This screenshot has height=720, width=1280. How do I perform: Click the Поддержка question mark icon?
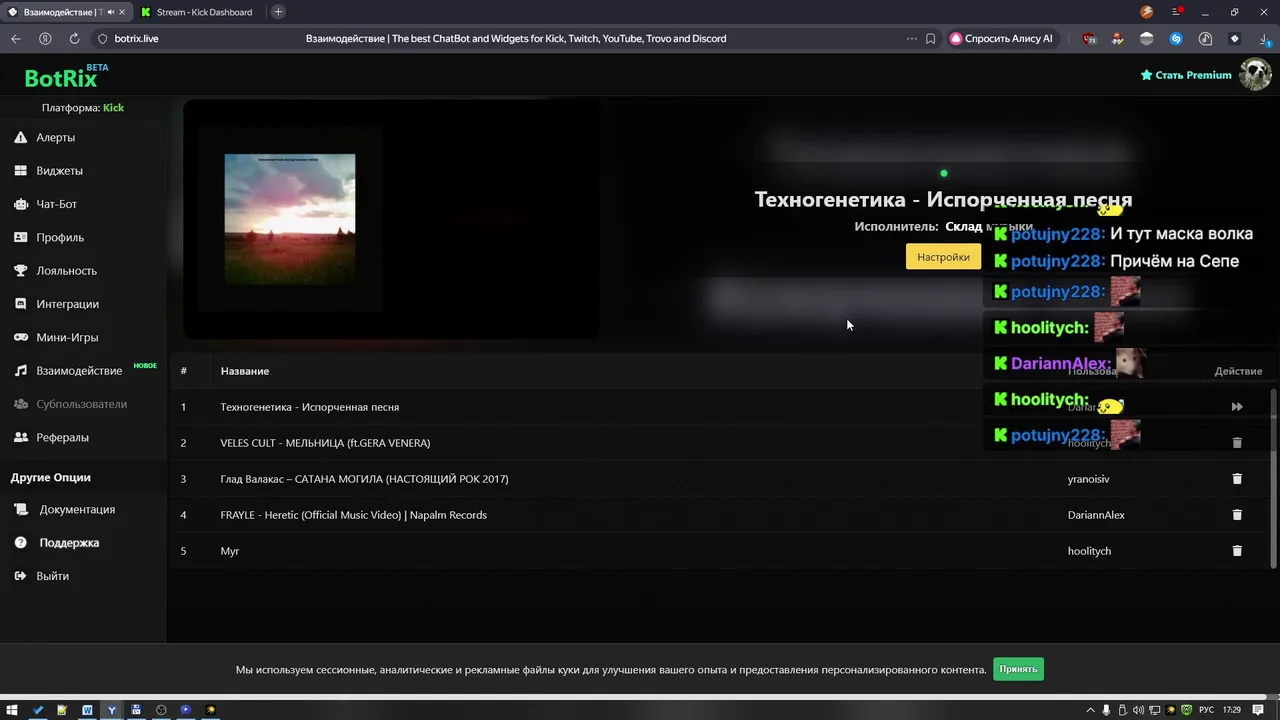21,543
